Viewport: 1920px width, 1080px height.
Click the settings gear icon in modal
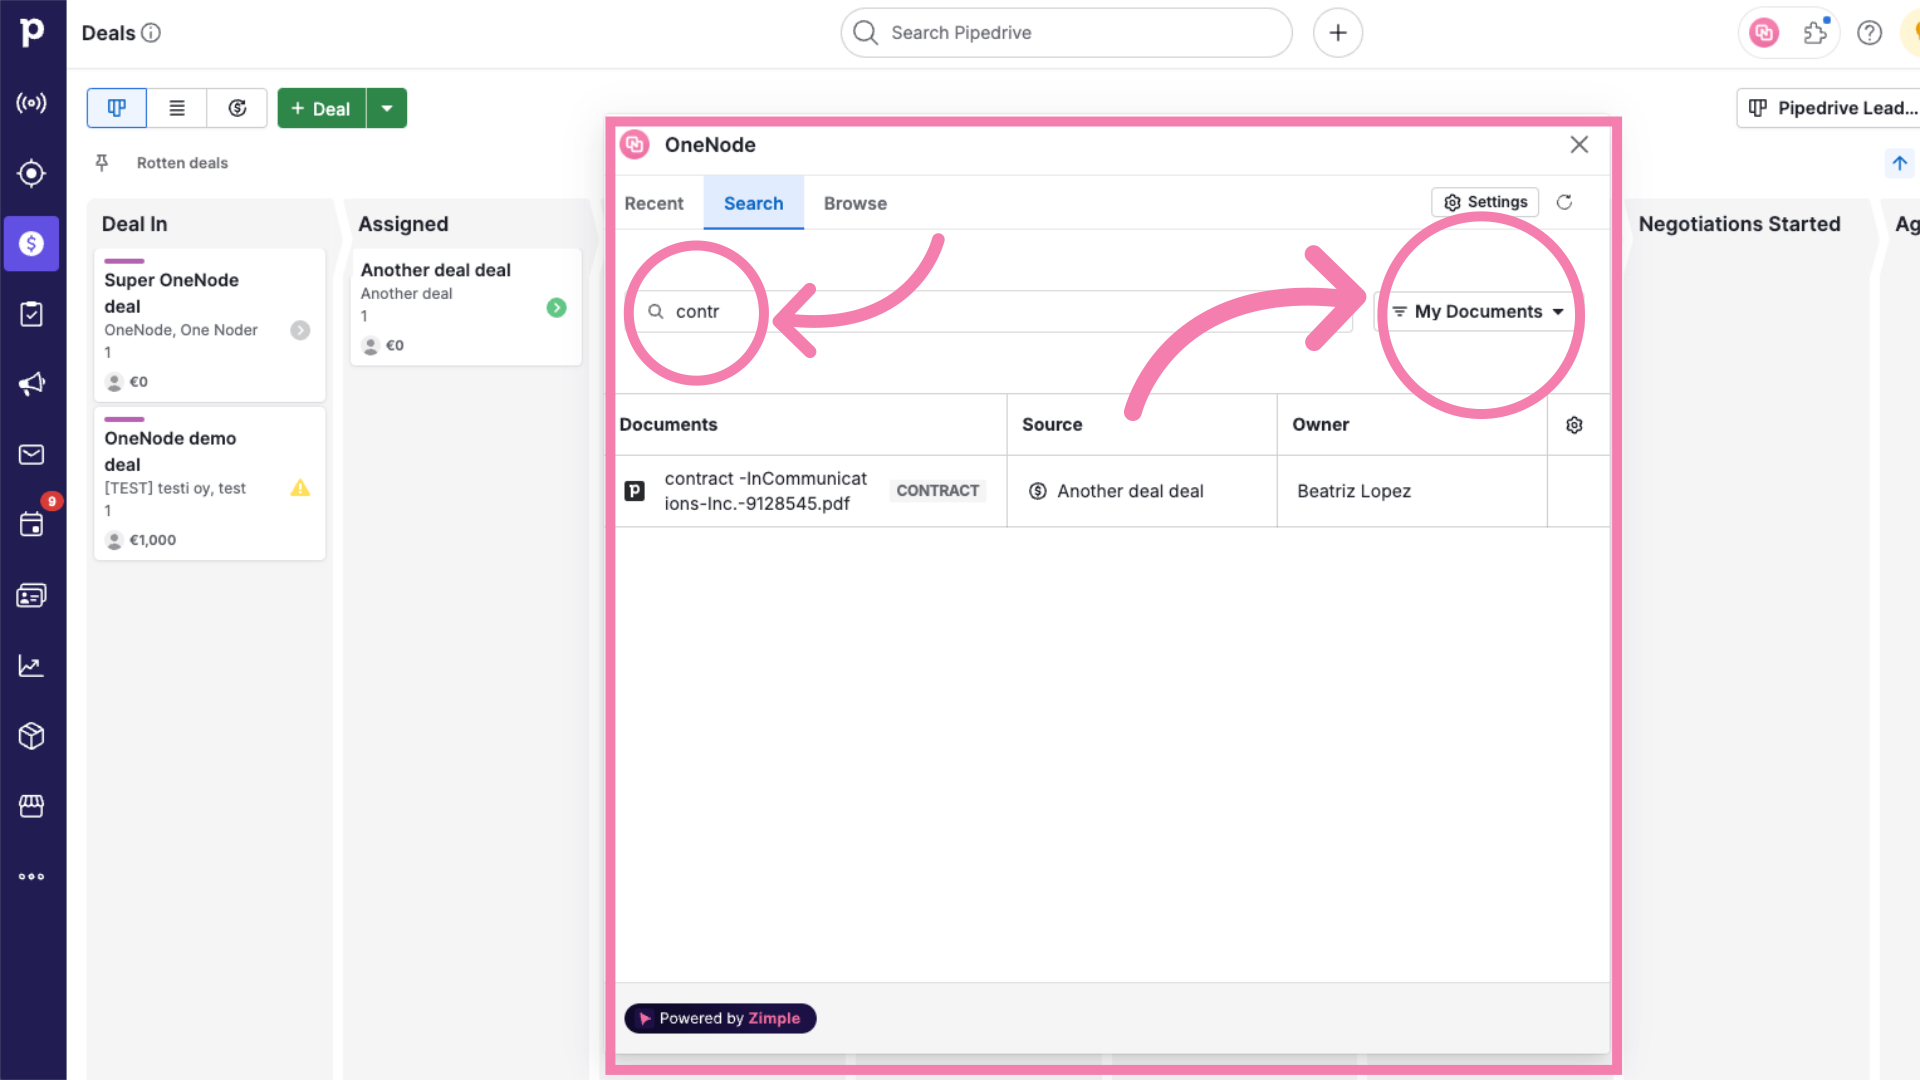tap(1452, 202)
